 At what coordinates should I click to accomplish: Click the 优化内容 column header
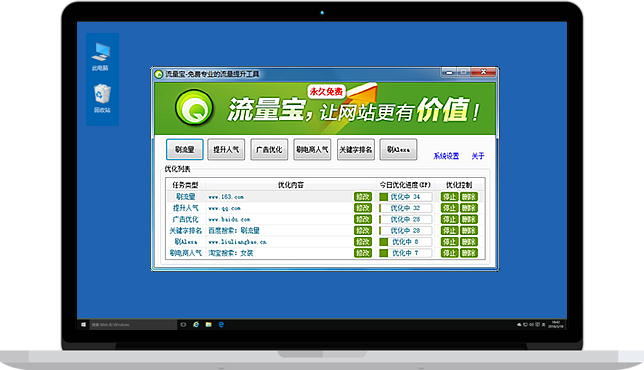click(x=291, y=185)
